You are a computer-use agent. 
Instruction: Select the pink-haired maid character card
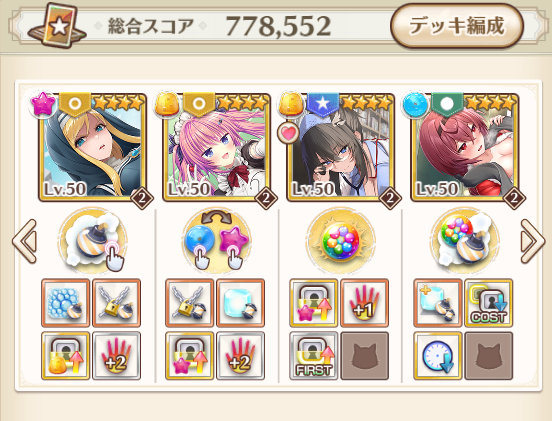217,147
